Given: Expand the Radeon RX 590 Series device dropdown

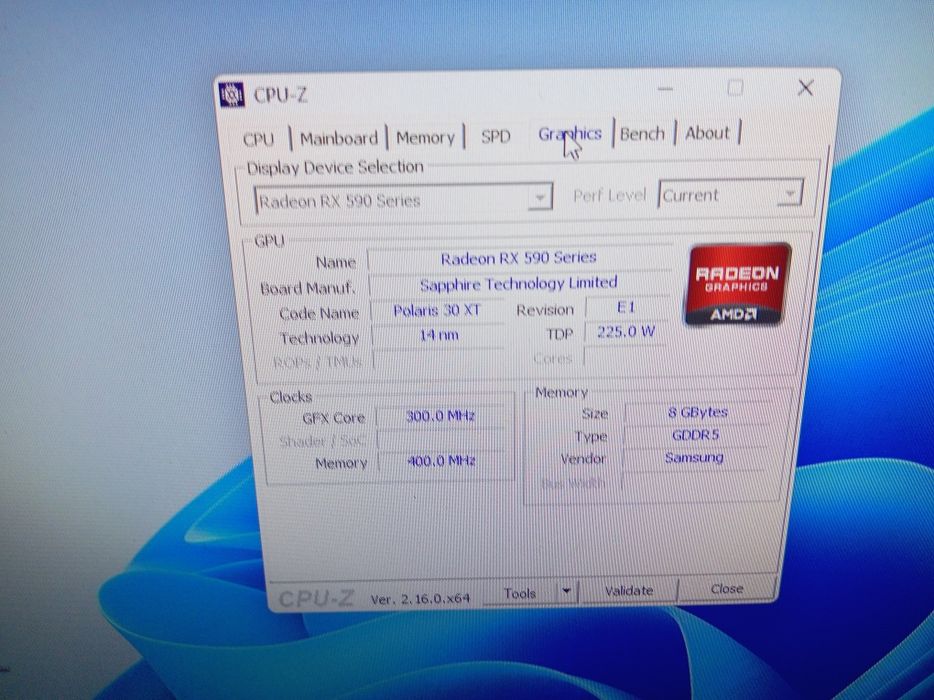Looking at the screenshot, I should pyautogui.click(x=540, y=197).
